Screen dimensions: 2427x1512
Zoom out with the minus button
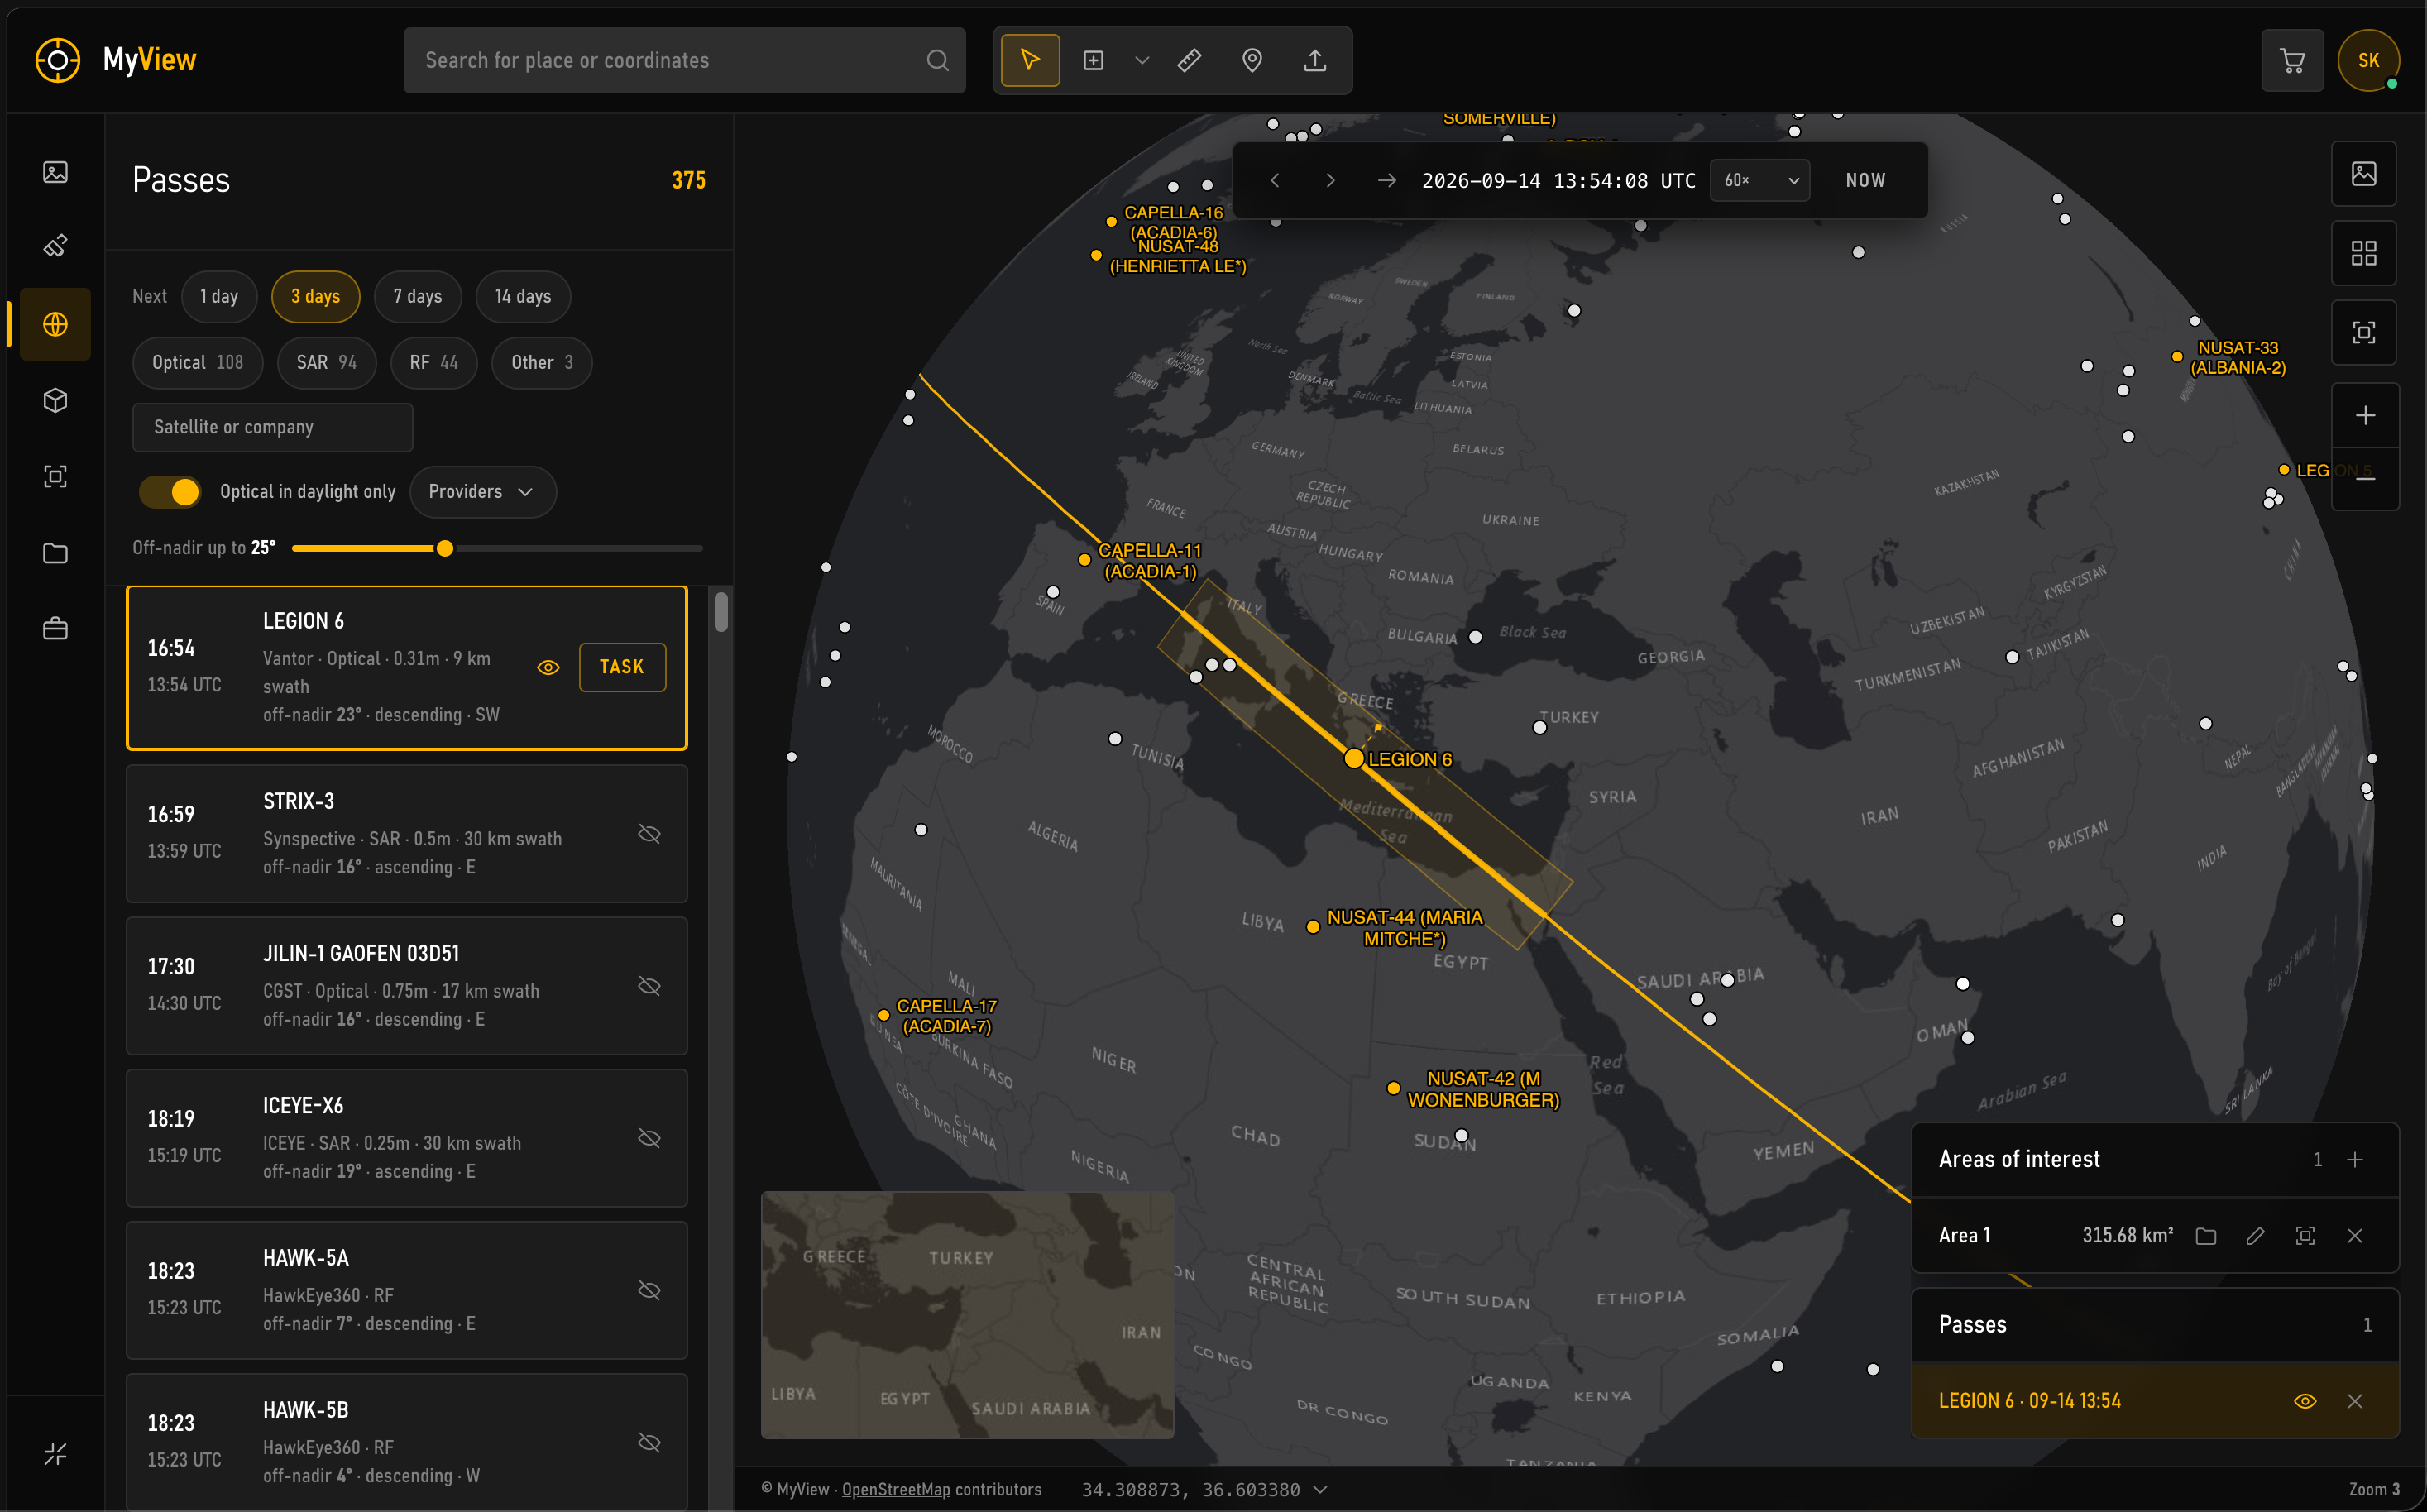(x=2364, y=478)
